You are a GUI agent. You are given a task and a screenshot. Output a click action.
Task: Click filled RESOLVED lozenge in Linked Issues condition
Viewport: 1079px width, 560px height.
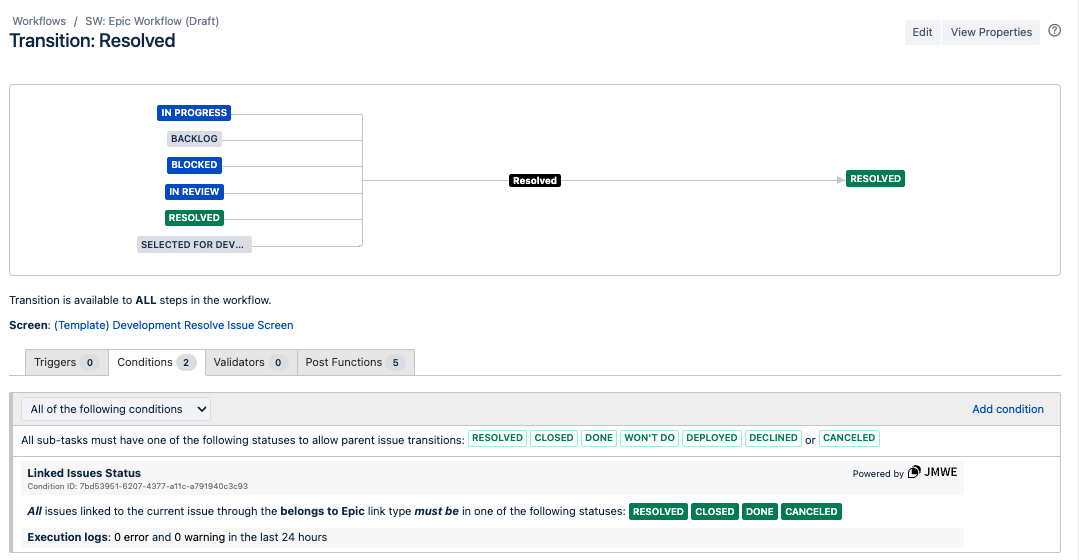pos(658,512)
